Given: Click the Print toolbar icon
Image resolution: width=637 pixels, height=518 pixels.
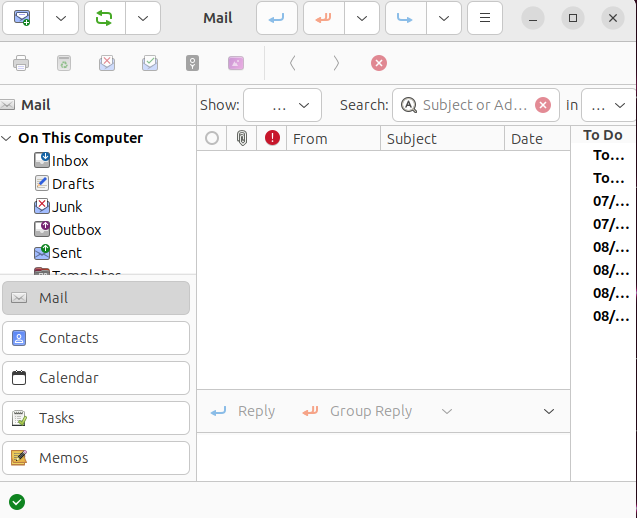Looking at the screenshot, I should pyautogui.click(x=21, y=63).
